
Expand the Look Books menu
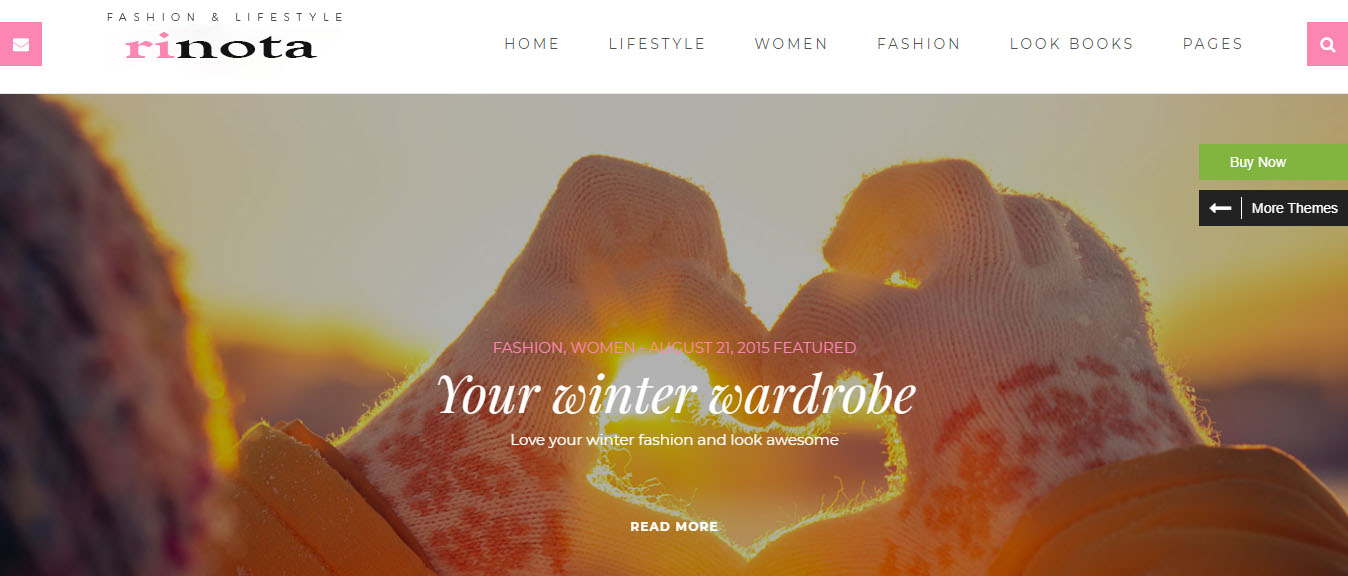click(x=1071, y=44)
